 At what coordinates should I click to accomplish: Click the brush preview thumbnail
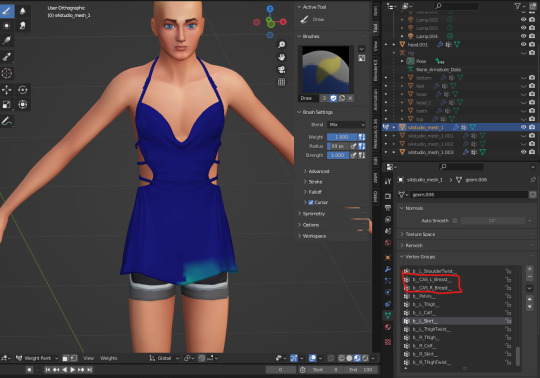pos(325,70)
